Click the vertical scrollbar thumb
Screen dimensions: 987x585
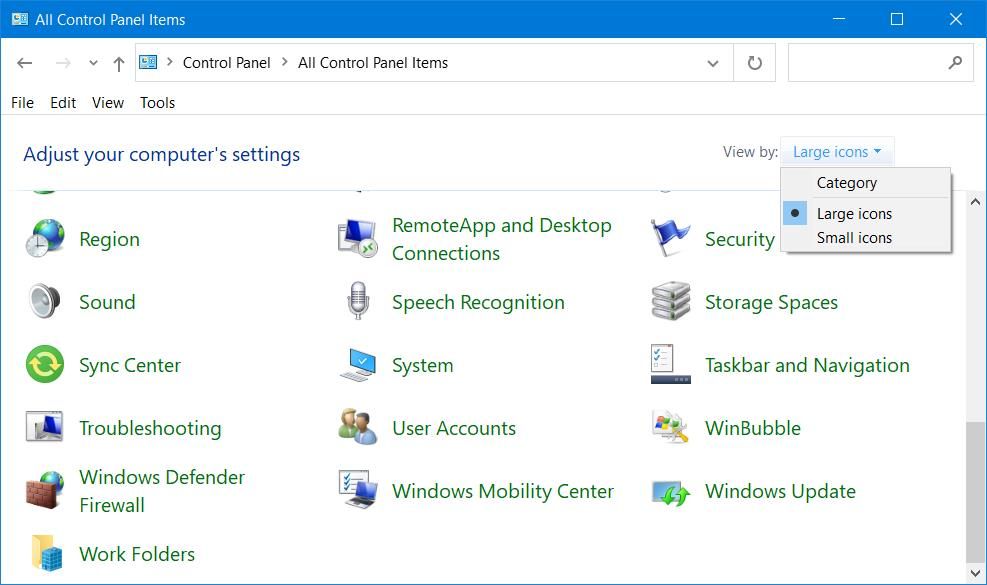pyautogui.click(x=975, y=490)
